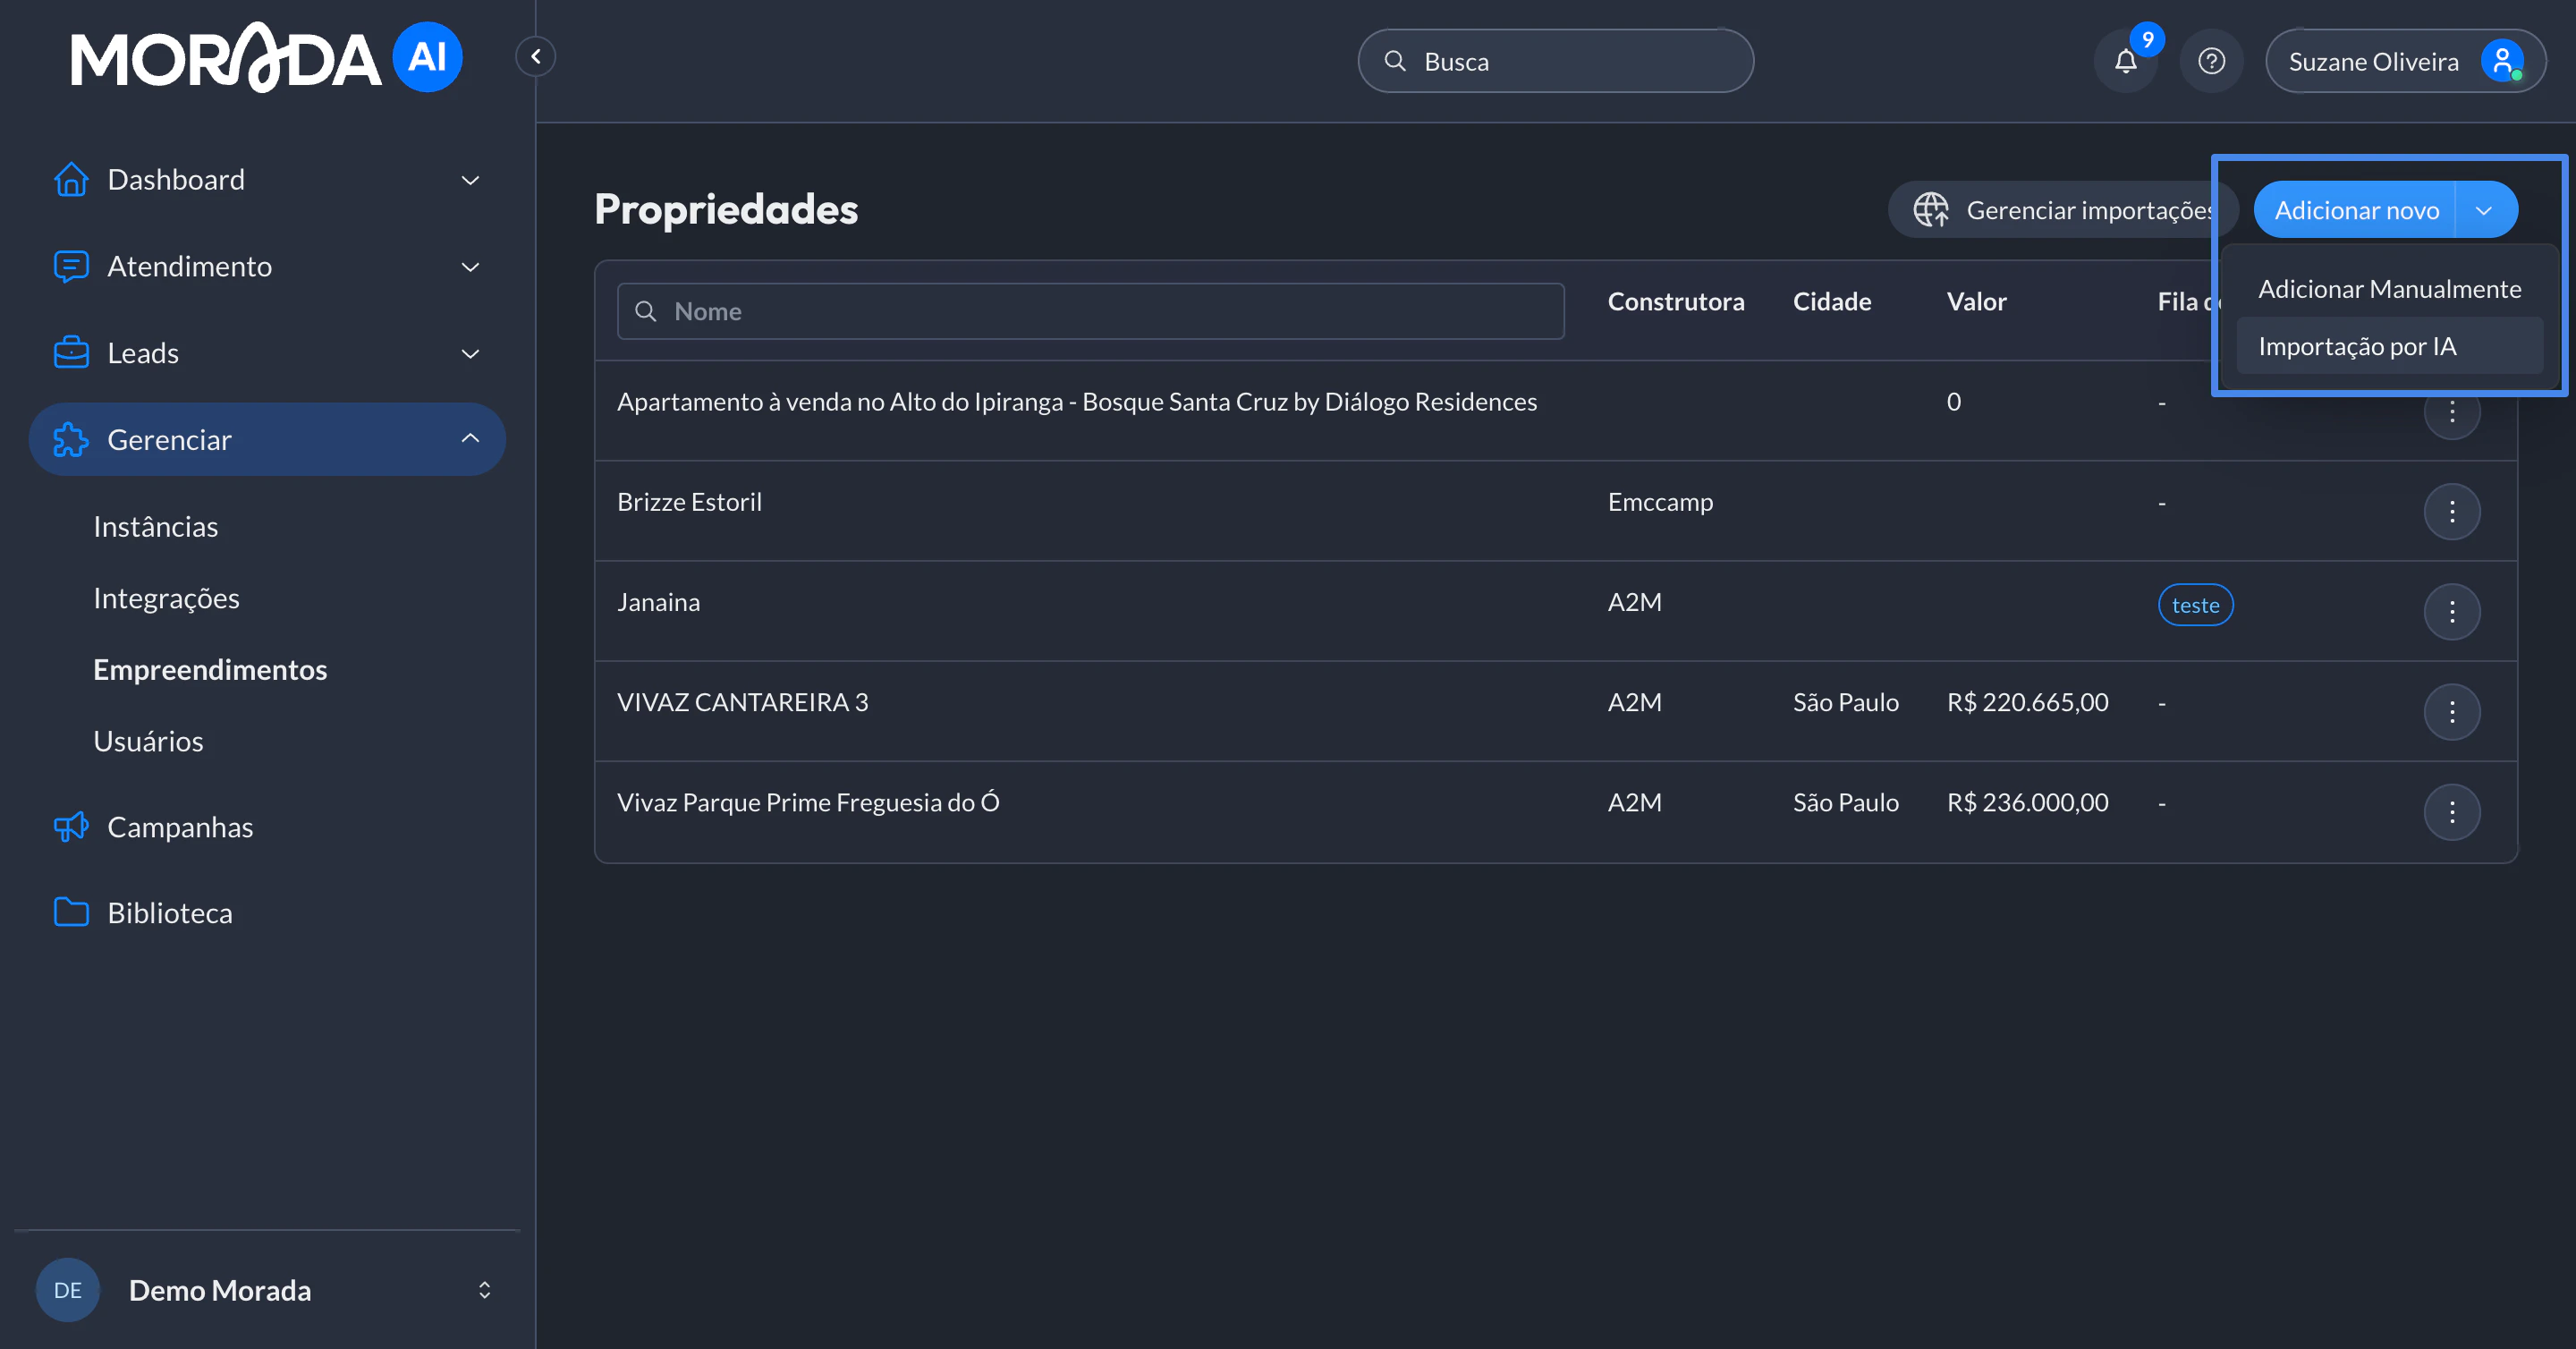This screenshot has width=2576, height=1349.
Task: Open the Demo Morada workspace switcher
Action: click(x=484, y=1290)
